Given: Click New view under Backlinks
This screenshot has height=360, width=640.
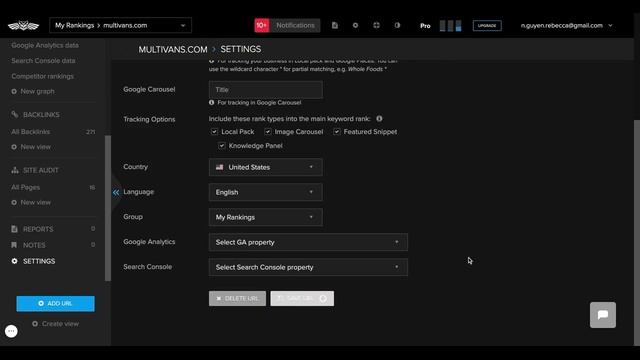Looking at the screenshot, I should click(x=31, y=147).
